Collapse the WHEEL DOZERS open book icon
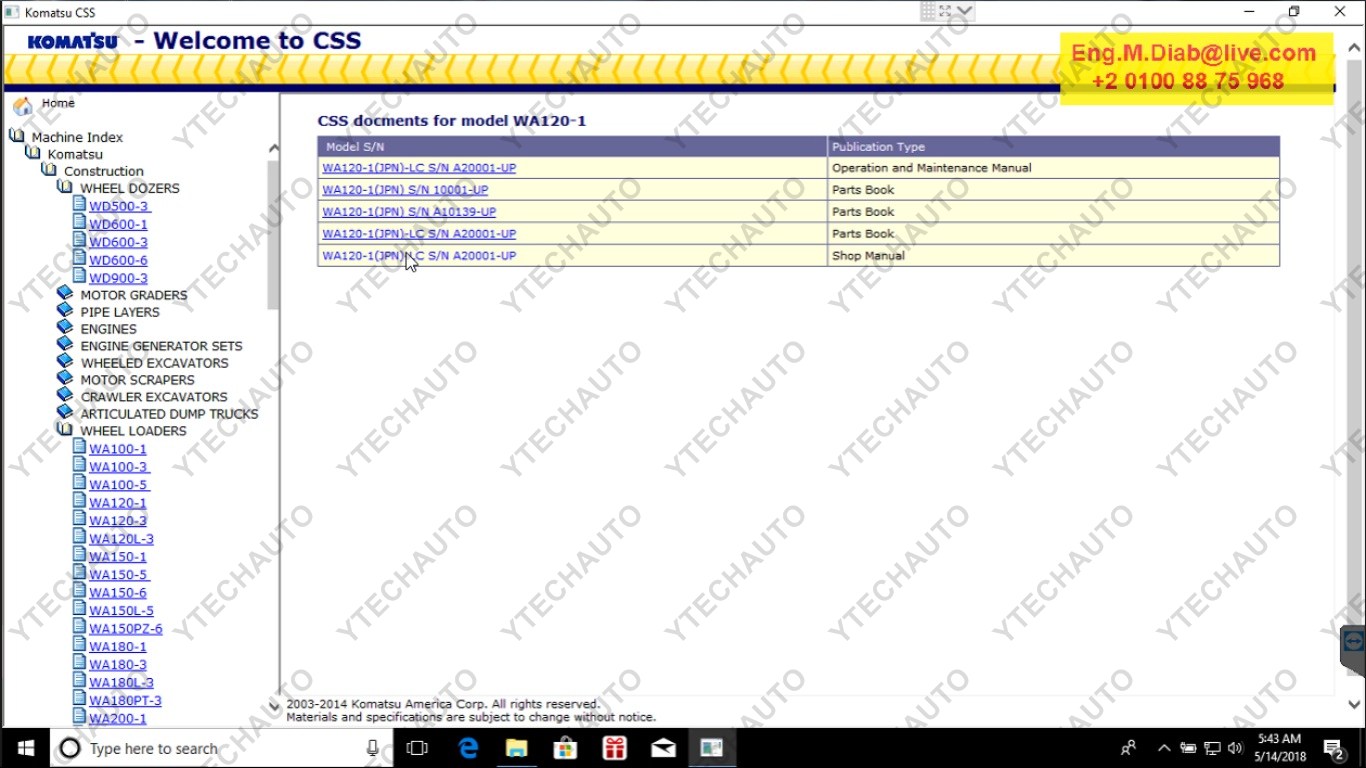1366x768 pixels. point(65,187)
